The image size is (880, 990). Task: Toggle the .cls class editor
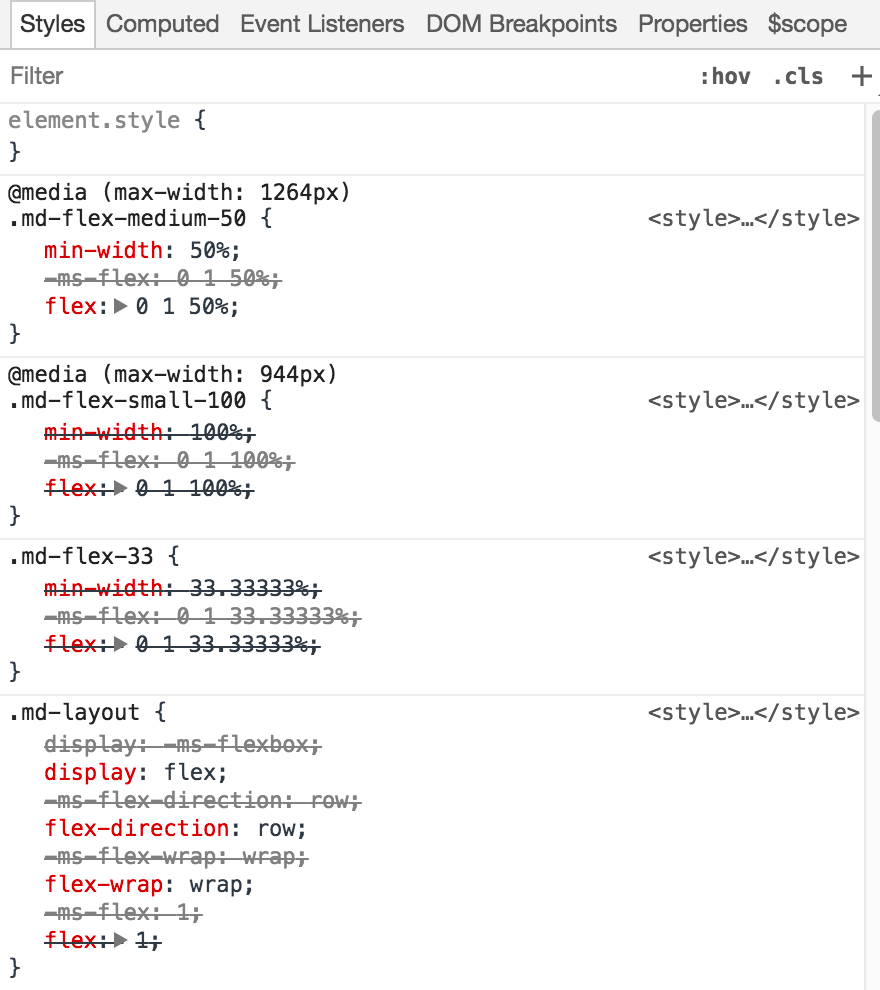click(x=799, y=76)
